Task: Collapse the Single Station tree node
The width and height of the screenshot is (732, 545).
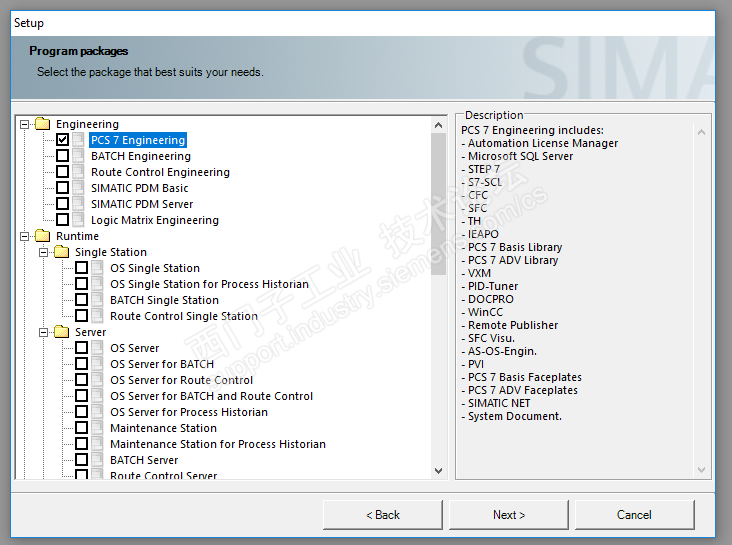Action: (43, 252)
